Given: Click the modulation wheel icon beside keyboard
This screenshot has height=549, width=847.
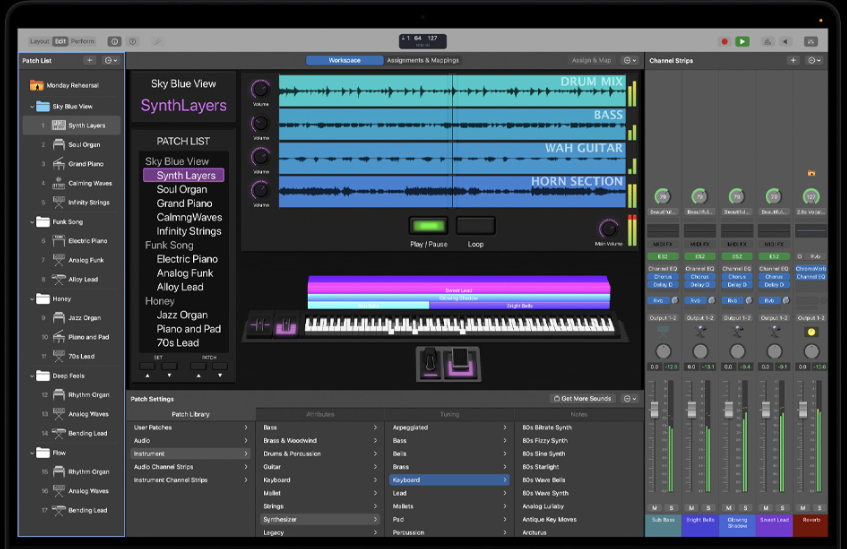Looking at the screenshot, I should click(x=286, y=325).
